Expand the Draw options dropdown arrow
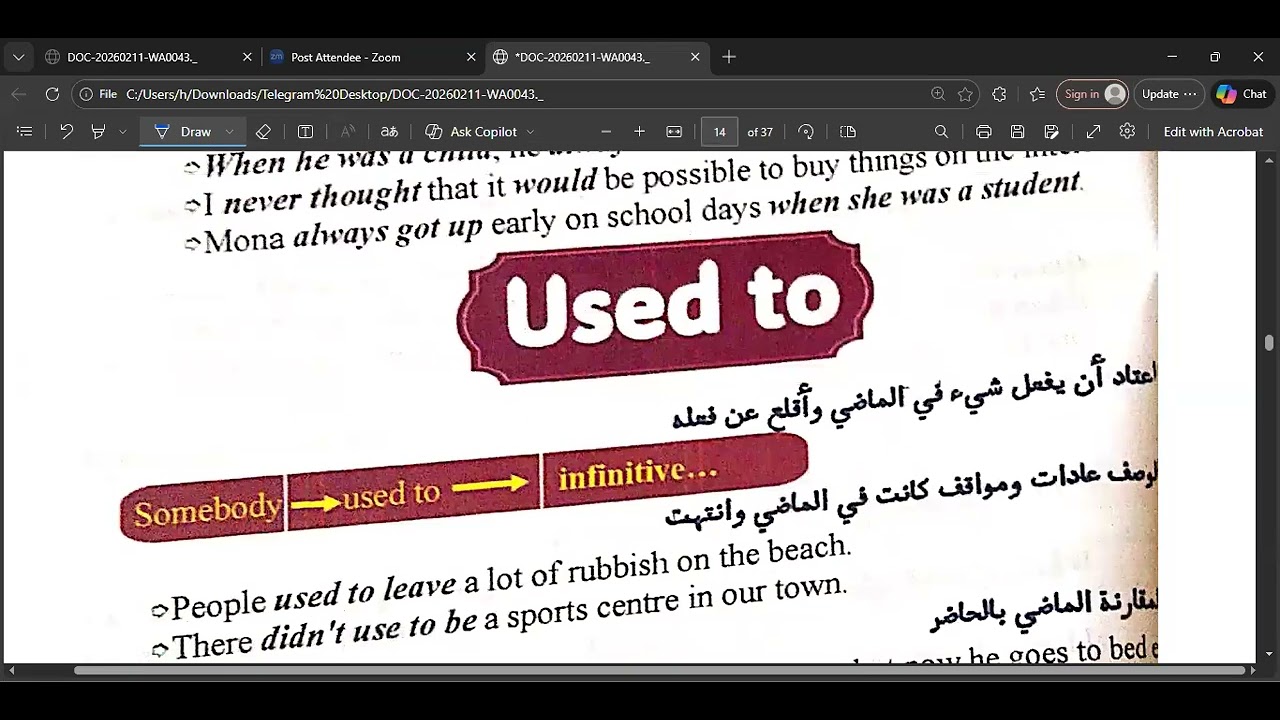The width and height of the screenshot is (1280, 720). pos(230,131)
